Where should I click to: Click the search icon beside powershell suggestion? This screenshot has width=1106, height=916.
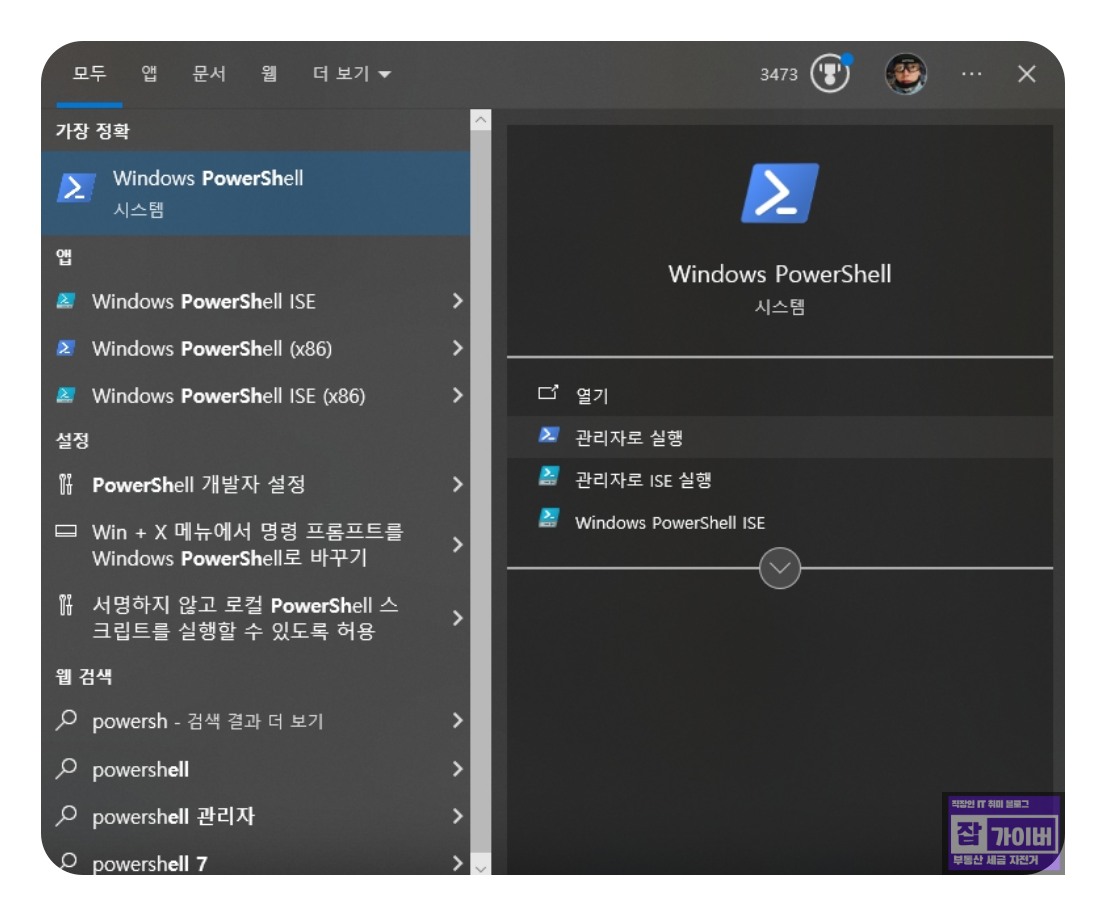pos(66,768)
